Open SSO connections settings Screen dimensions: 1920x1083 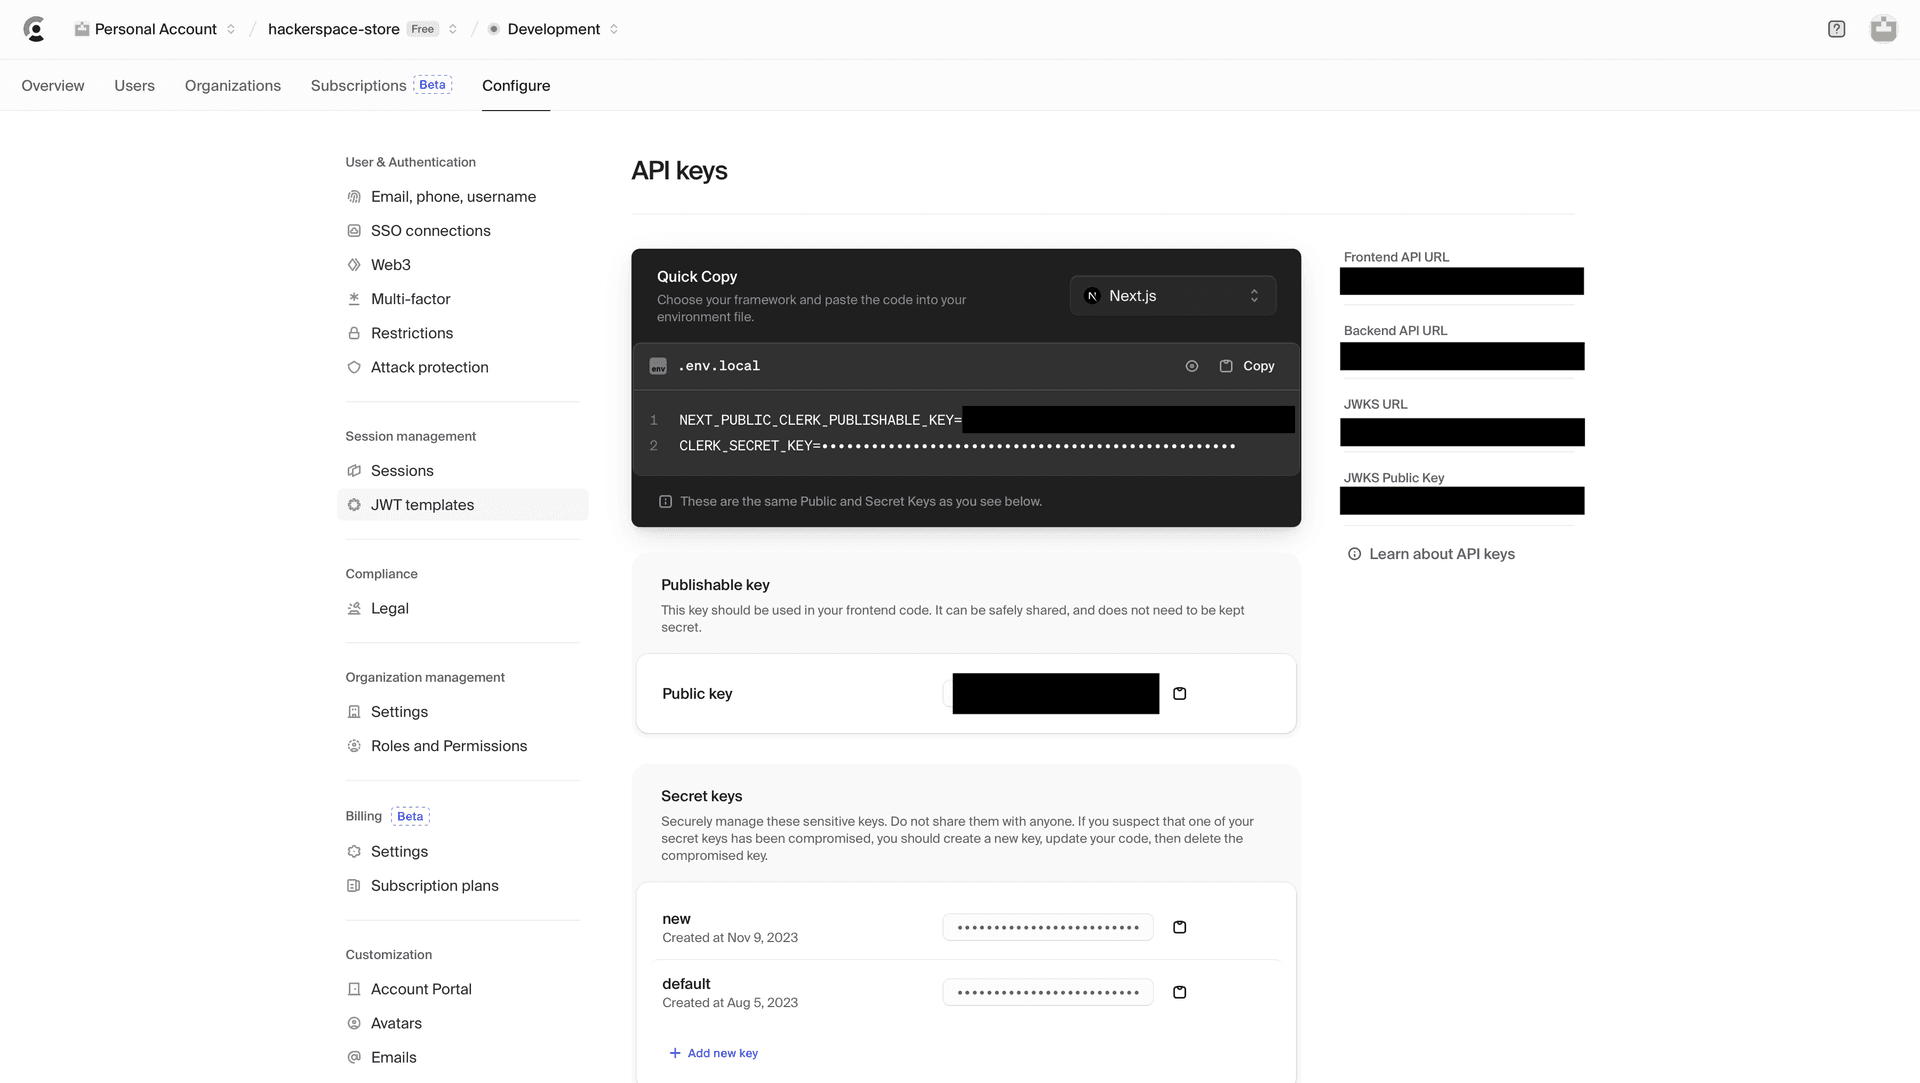click(x=430, y=231)
